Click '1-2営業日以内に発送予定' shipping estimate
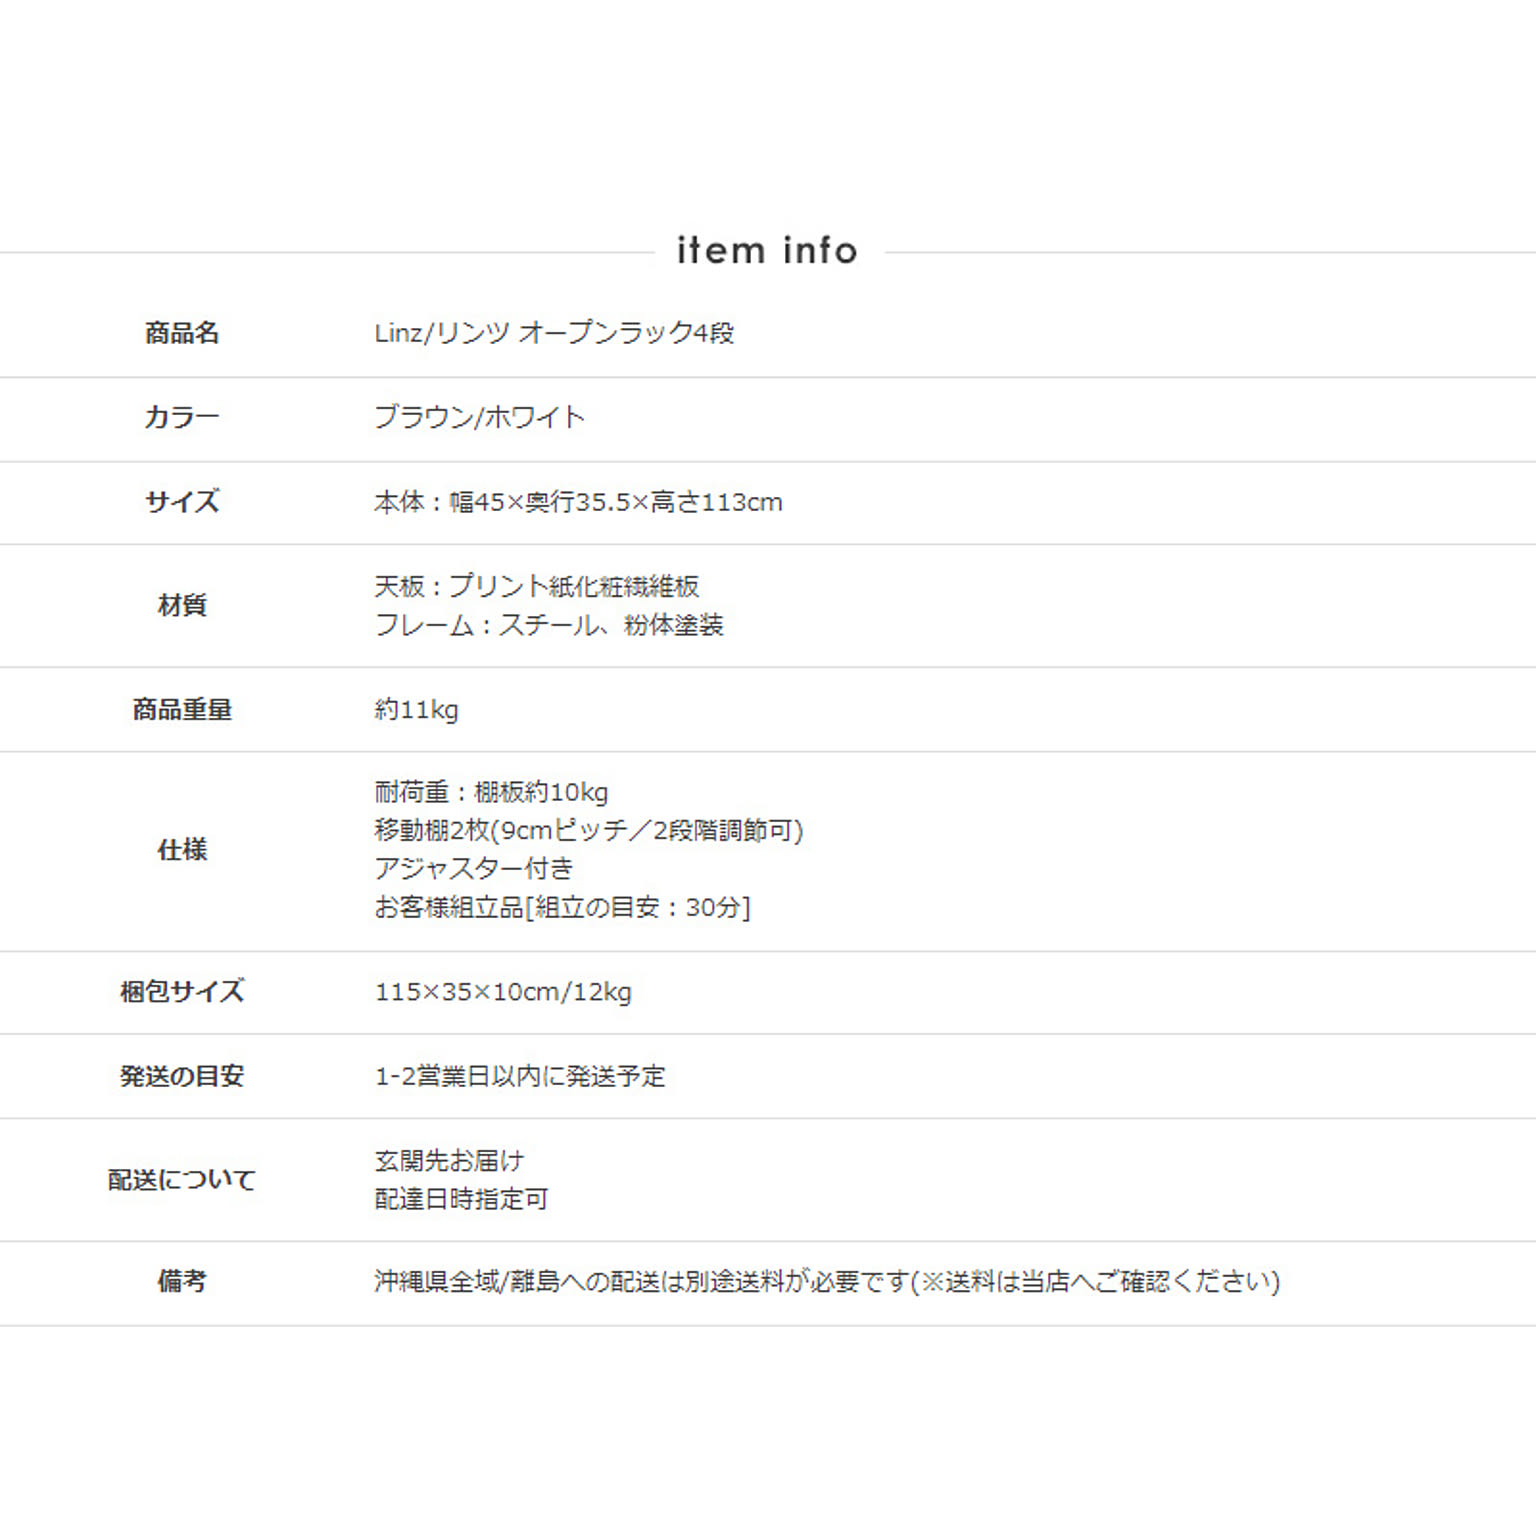The height and width of the screenshot is (1536, 1536). [520, 1076]
